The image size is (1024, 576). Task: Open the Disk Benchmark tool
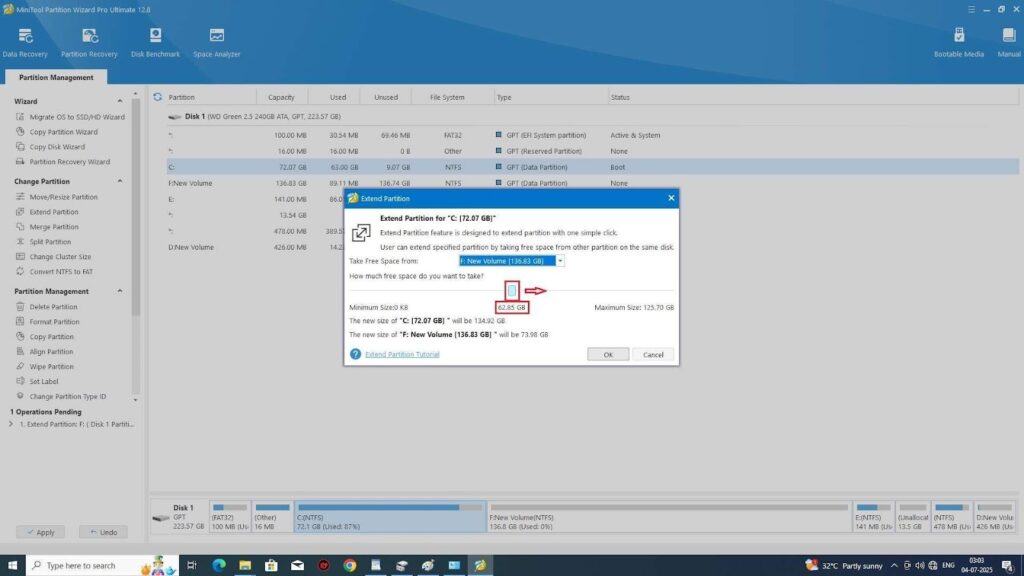[155, 40]
